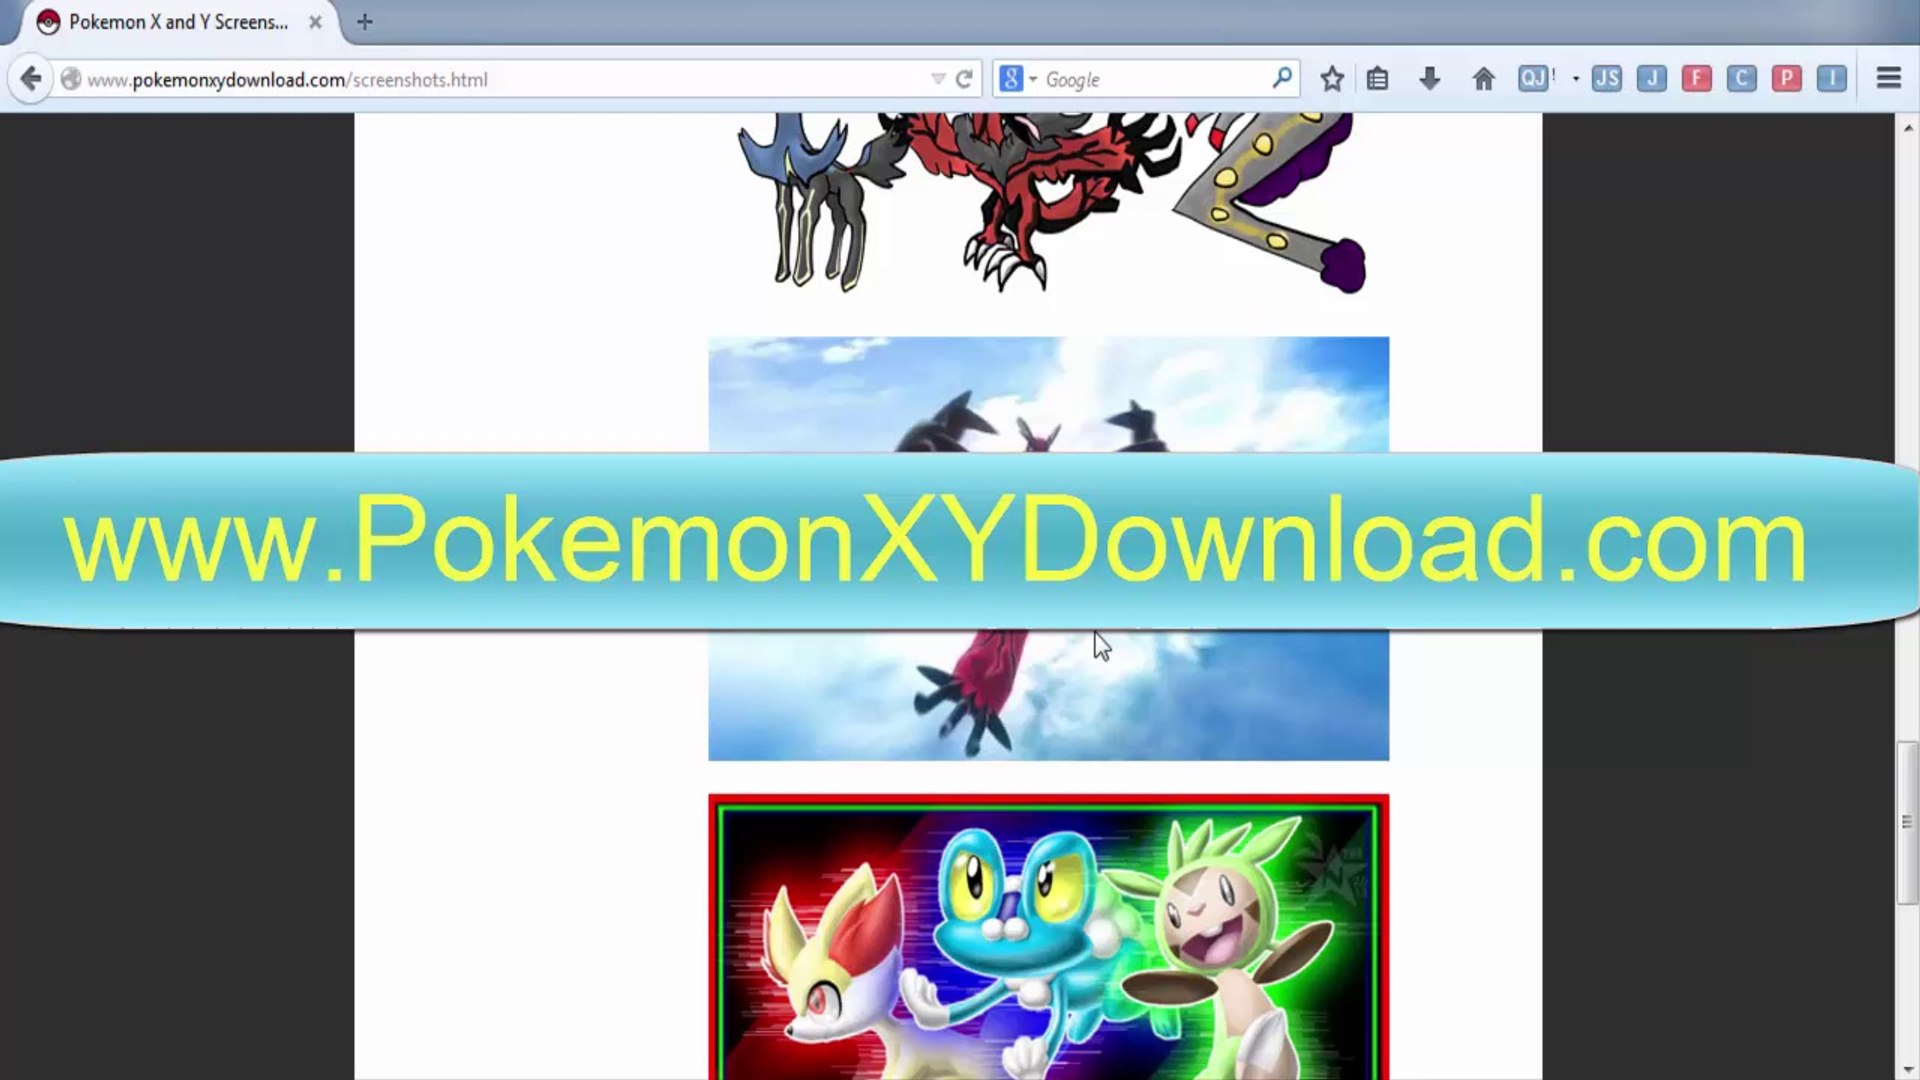Click the legendary Pokemon drawing image
This screenshot has height=1080, width=1920.
coord(1051,204)
